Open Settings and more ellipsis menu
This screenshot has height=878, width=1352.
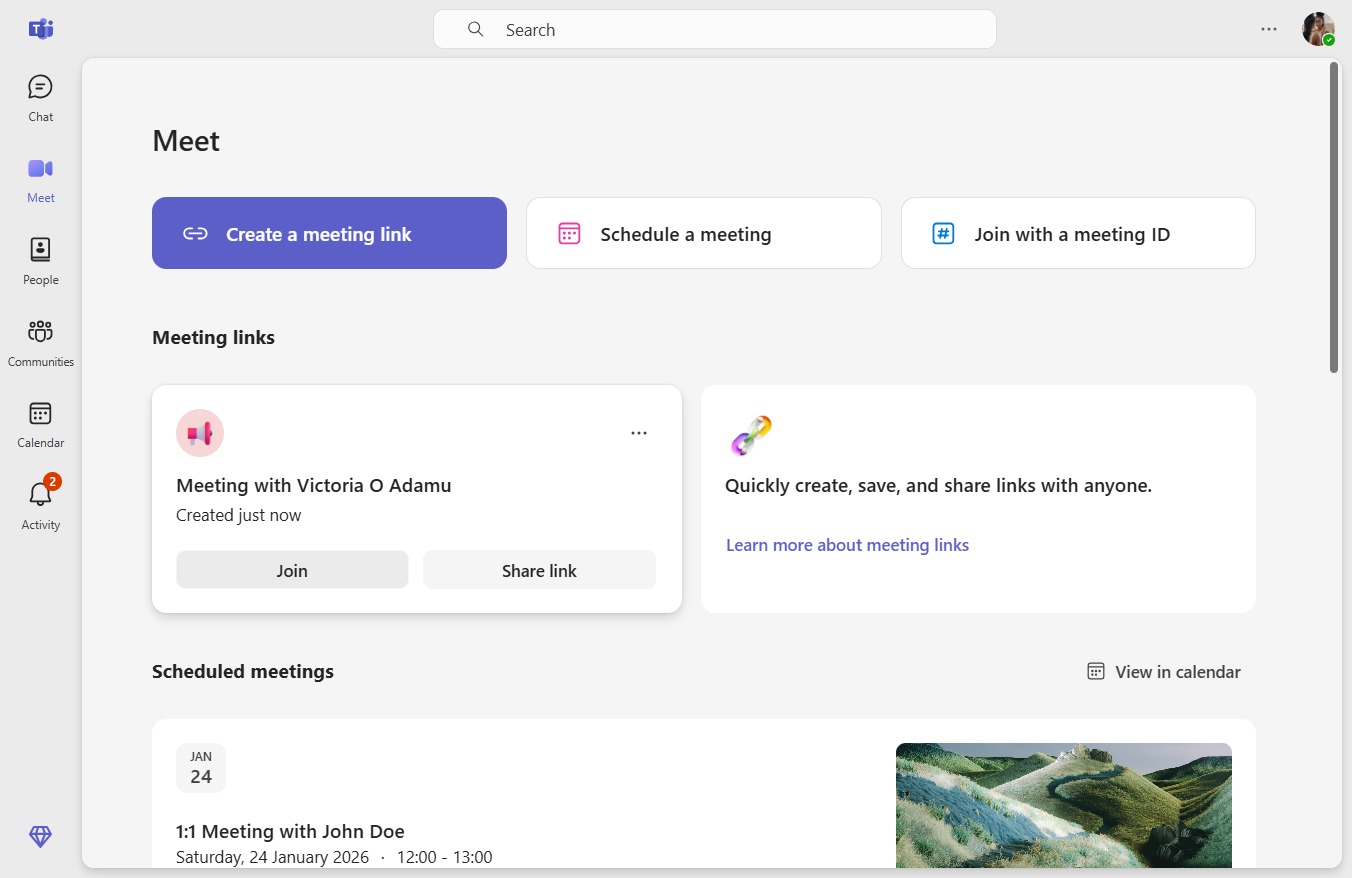[x=1269, y=29]
